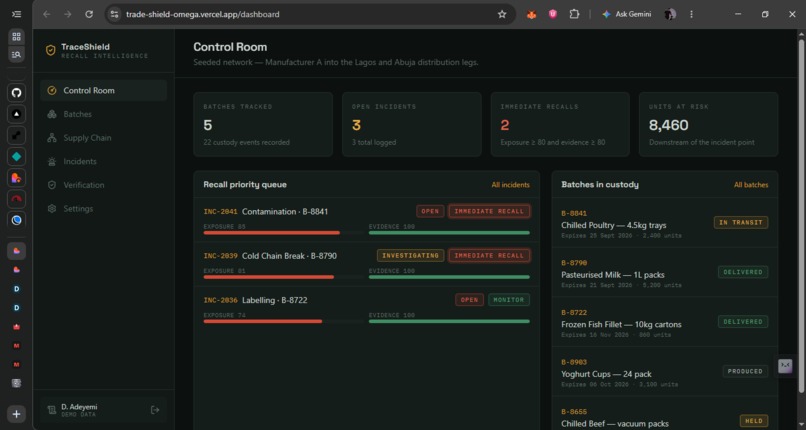Open the tab search icon

pos(16,54)
